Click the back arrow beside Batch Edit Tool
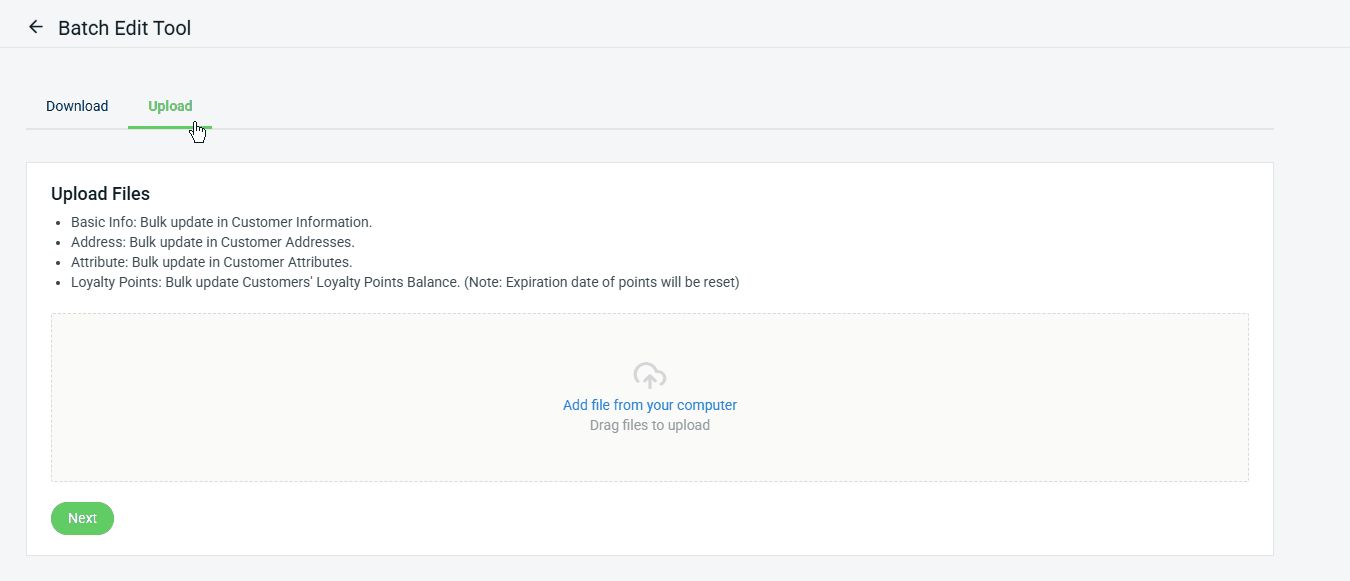Screen dimensions: 1350x581 pos(36,27)
